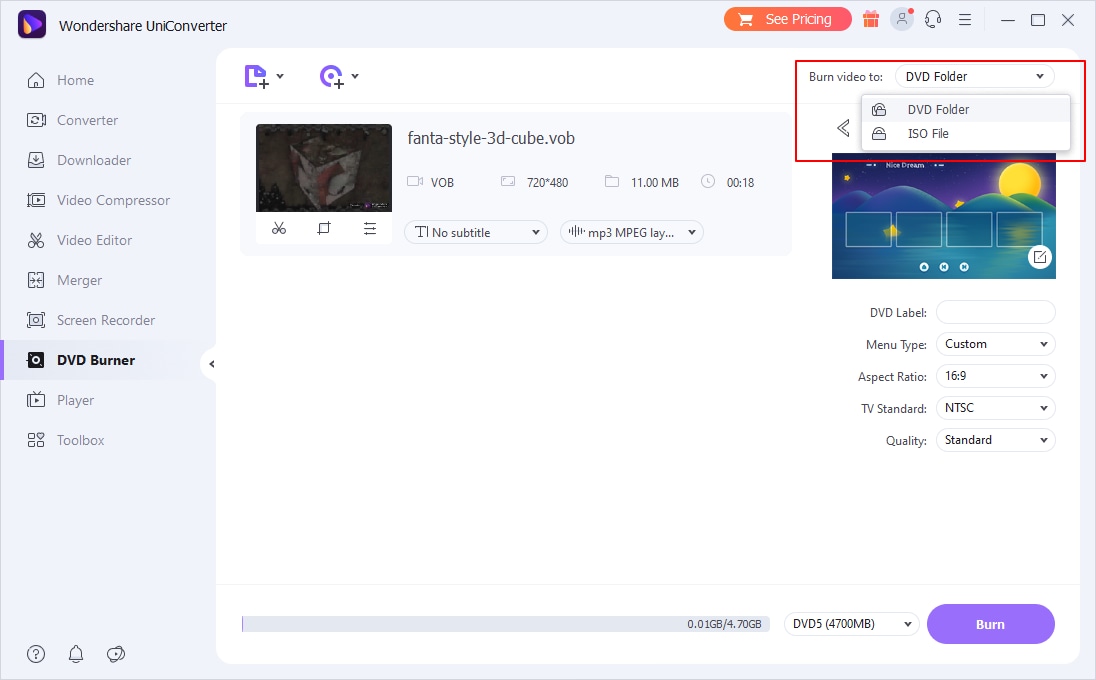Open the user account icon

coord(902,20)
